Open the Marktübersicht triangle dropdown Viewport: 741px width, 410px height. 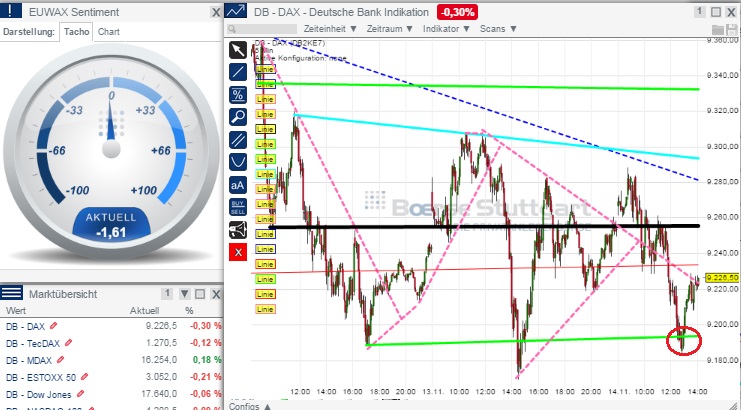tap(184, 294)
